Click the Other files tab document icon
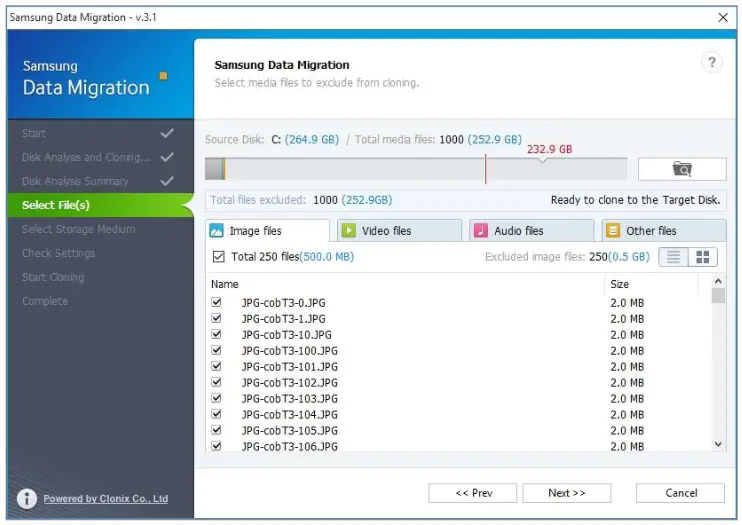This screenshot has height=525, width=742. coord(613,231)
